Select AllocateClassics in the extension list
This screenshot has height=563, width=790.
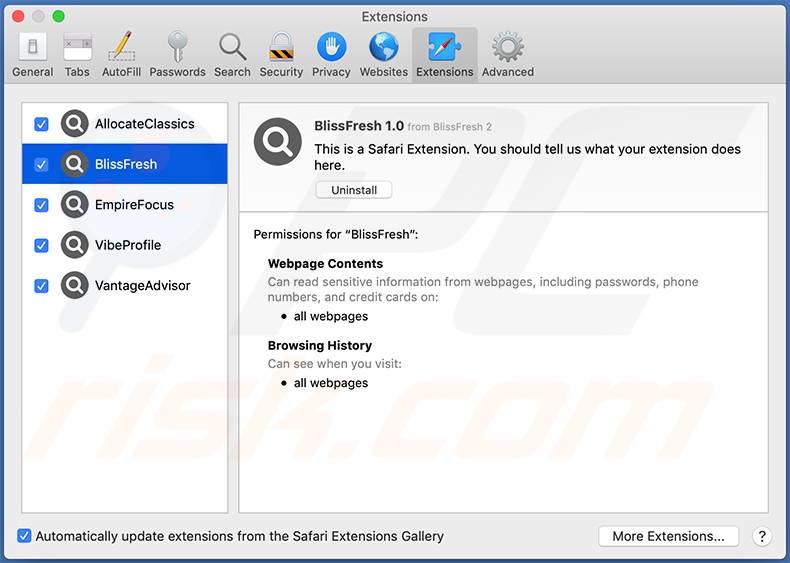coord(125,123)
